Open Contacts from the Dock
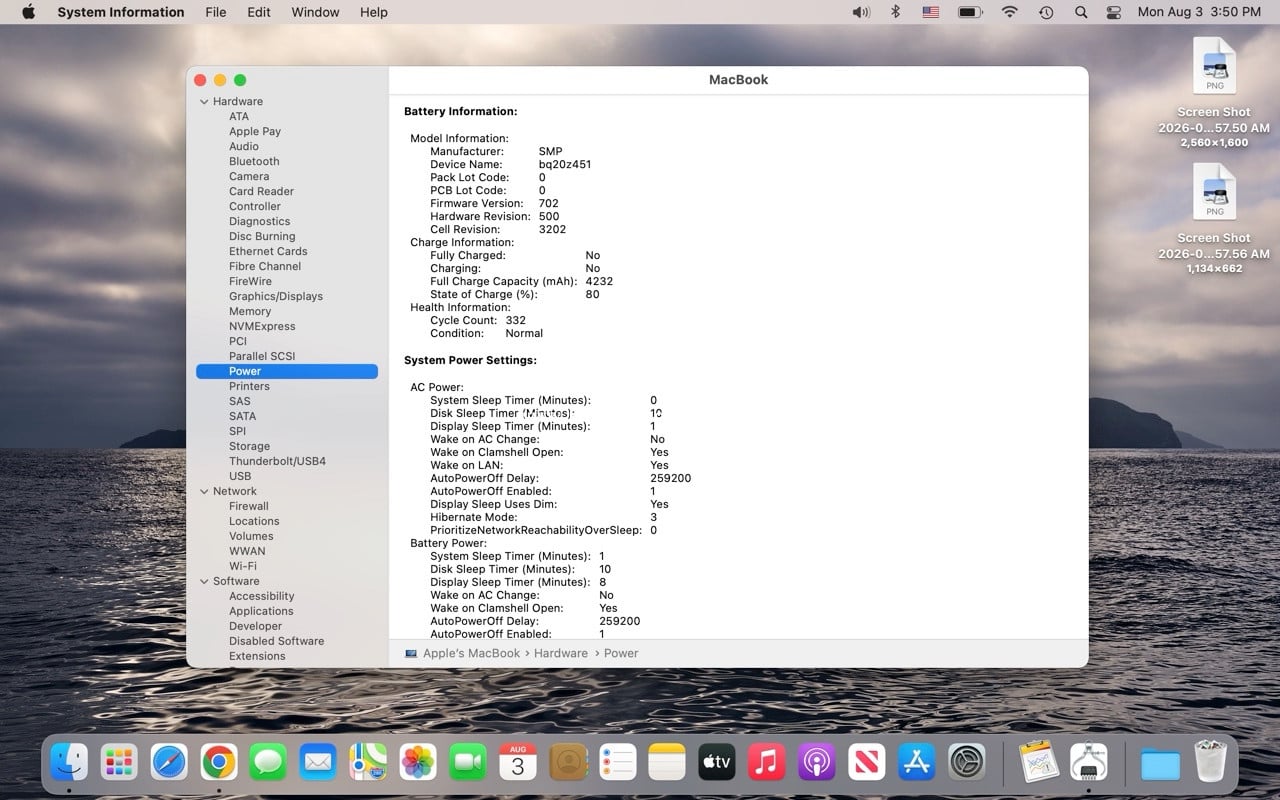The width and height of the screenshot is (1280, 800). point(568,763)
